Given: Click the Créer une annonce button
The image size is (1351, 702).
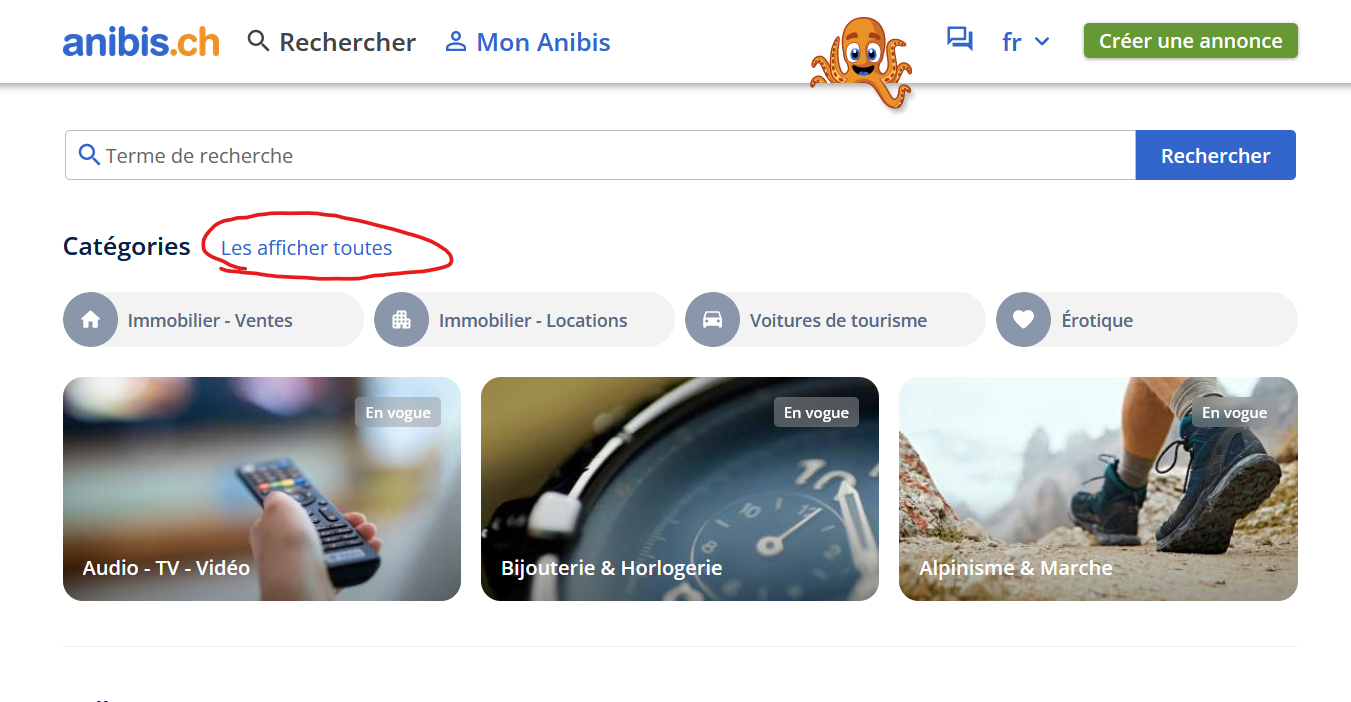Looking at the screenshot, I should [x=1191, y=41].
